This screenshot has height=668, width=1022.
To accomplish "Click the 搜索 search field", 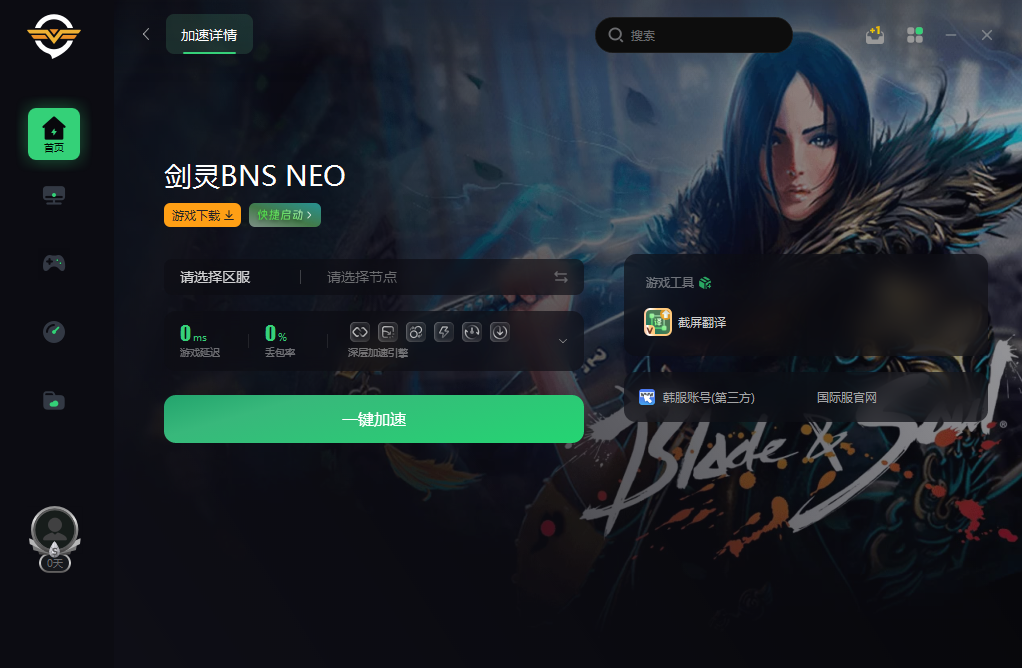I will tap(694, 35).
